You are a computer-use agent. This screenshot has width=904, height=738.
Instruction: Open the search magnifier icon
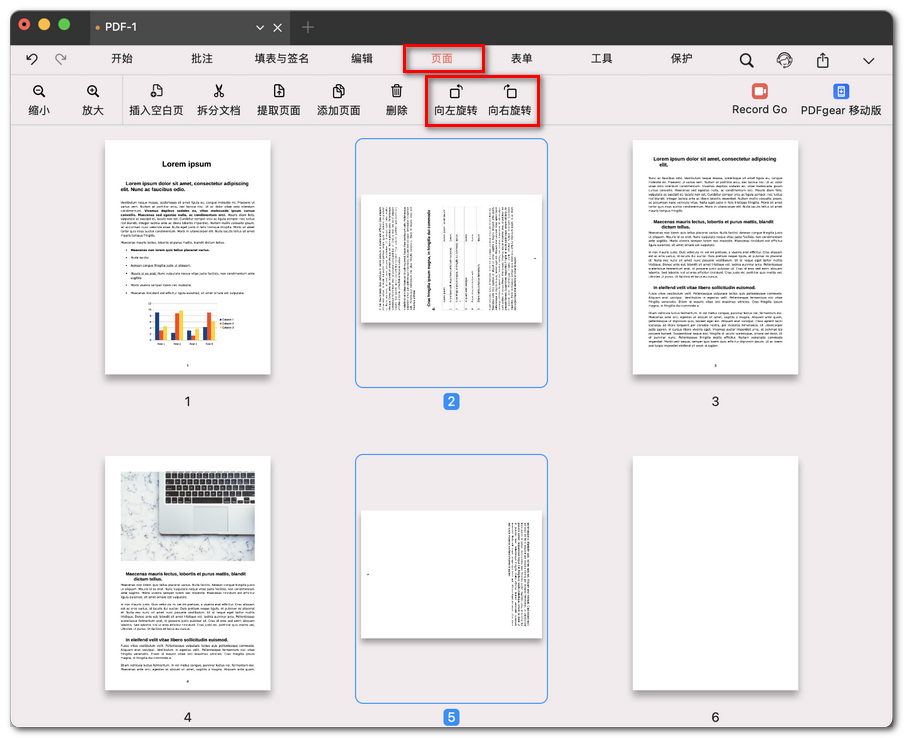coord(746,59)
